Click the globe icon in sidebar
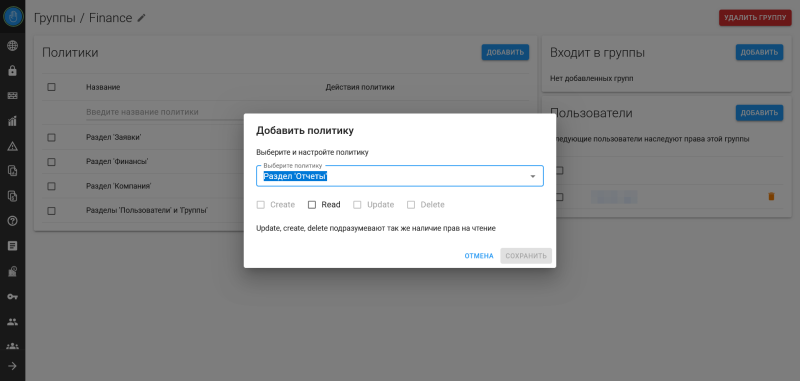800x381 pixels. 12,46
